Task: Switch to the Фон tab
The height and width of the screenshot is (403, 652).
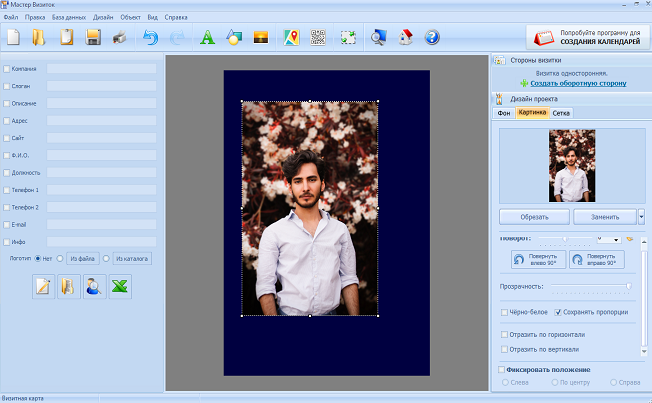Action: [504, 113]
